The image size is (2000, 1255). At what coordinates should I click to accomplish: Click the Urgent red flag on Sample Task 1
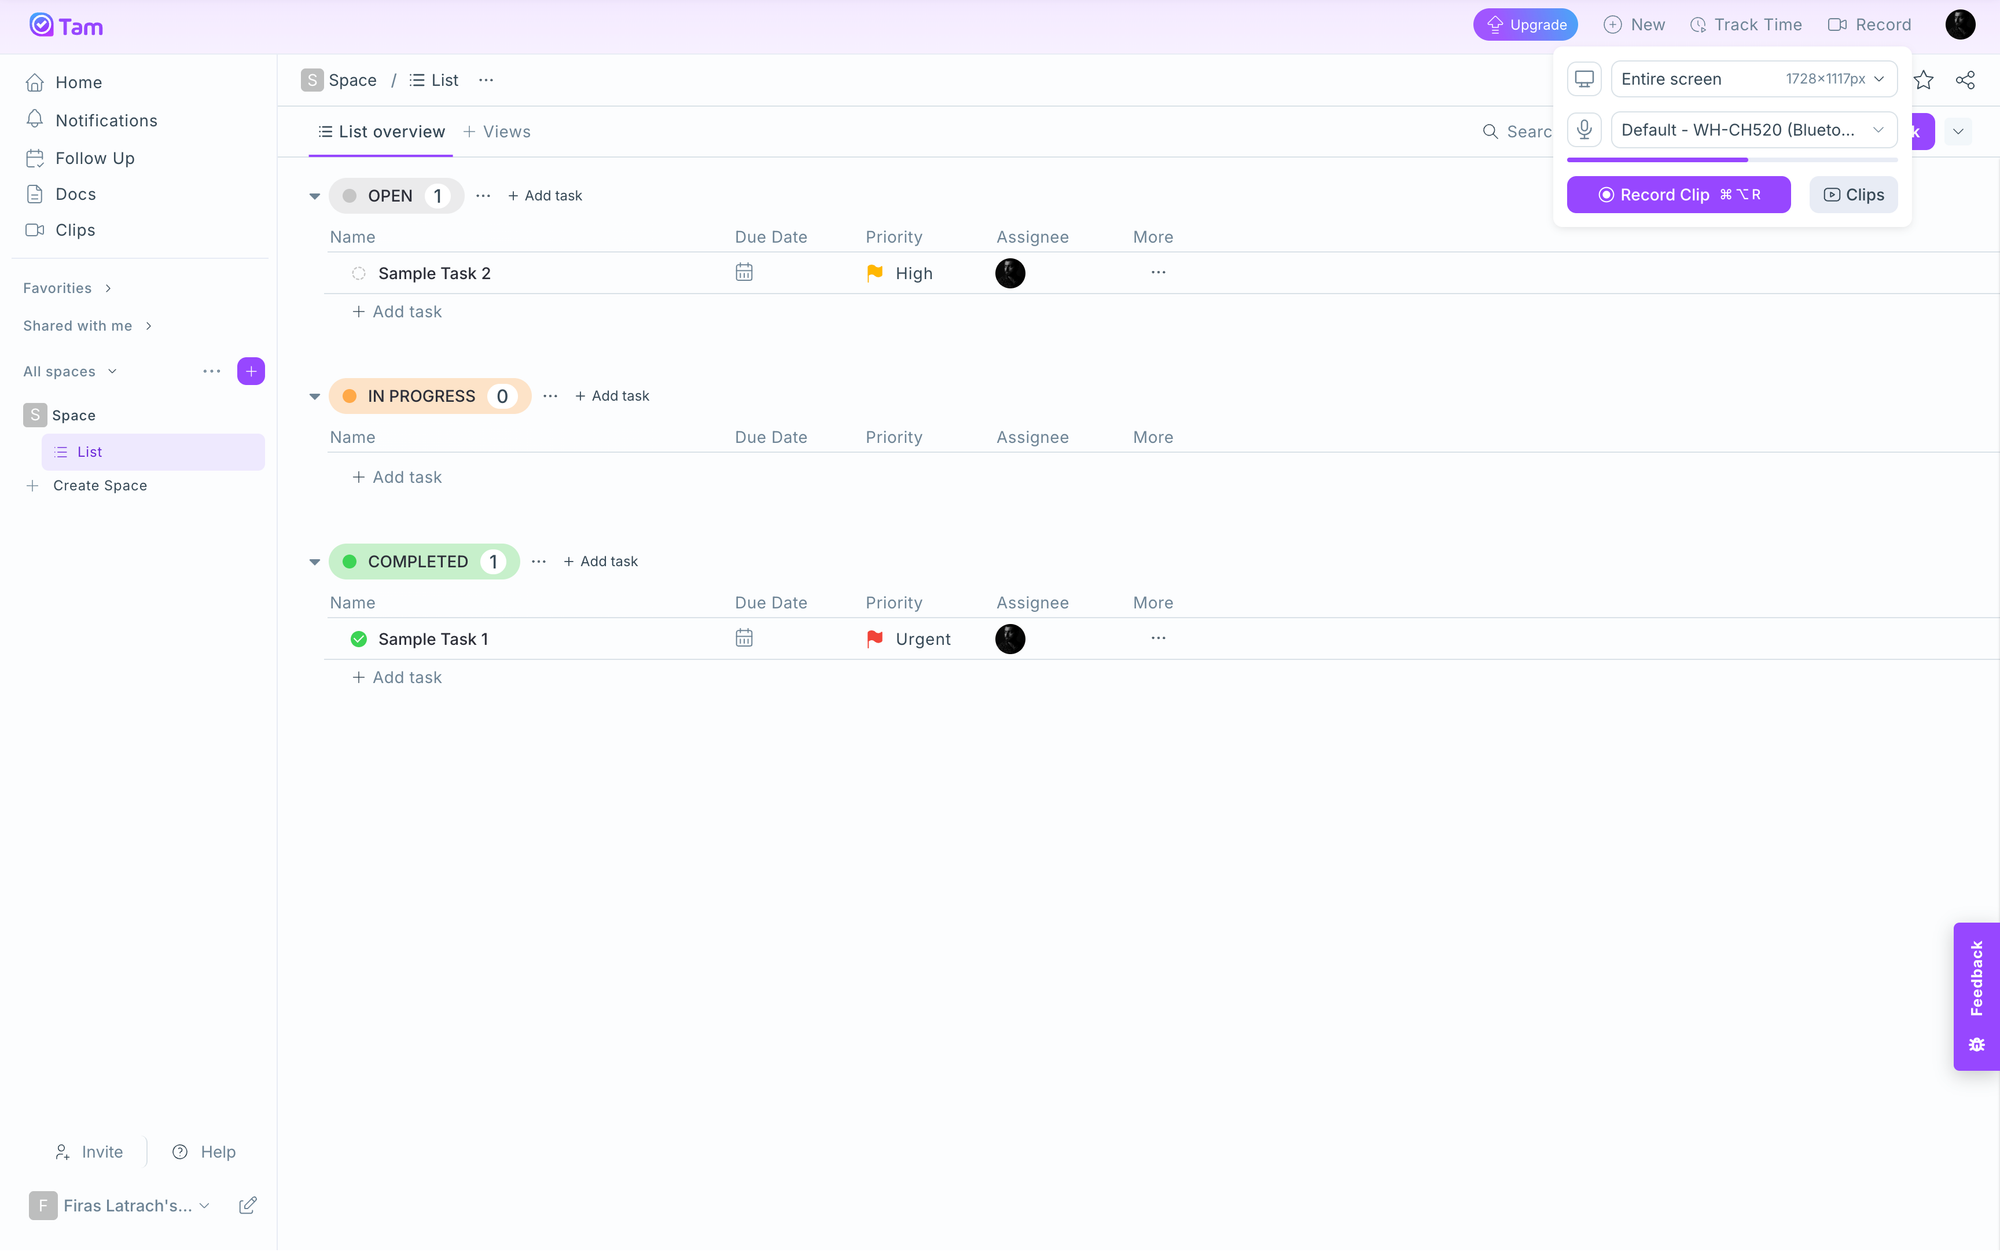click(x=875, y=638)
